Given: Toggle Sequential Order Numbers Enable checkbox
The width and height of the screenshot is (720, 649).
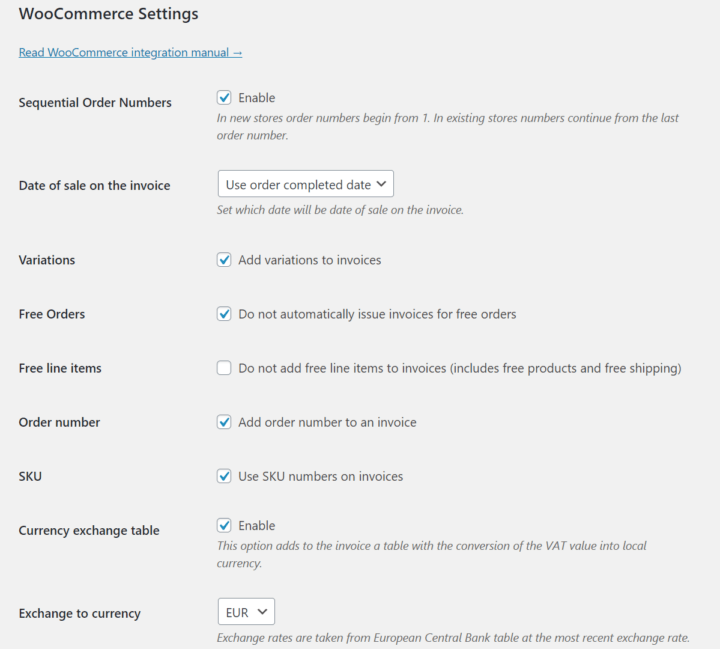Looking at the screenshot, I should tap(224, 98).
